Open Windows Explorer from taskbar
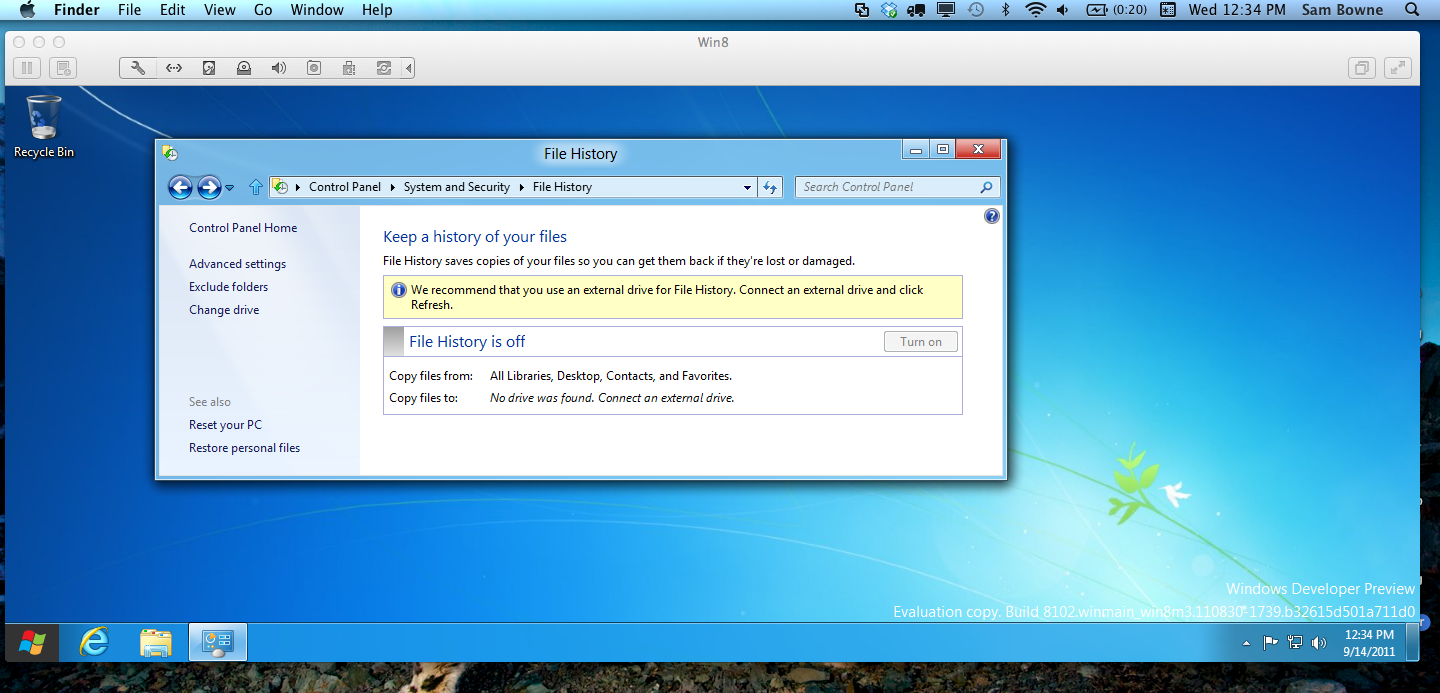Image resolution: width=1440 pixels, height=693 pixels. coord(156,642)
